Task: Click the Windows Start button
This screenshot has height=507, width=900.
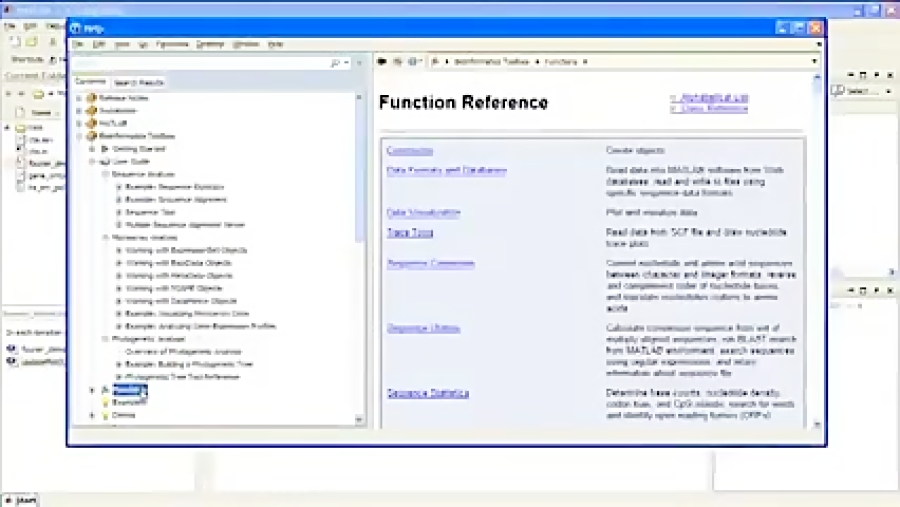Action: (x=21, y=501)
